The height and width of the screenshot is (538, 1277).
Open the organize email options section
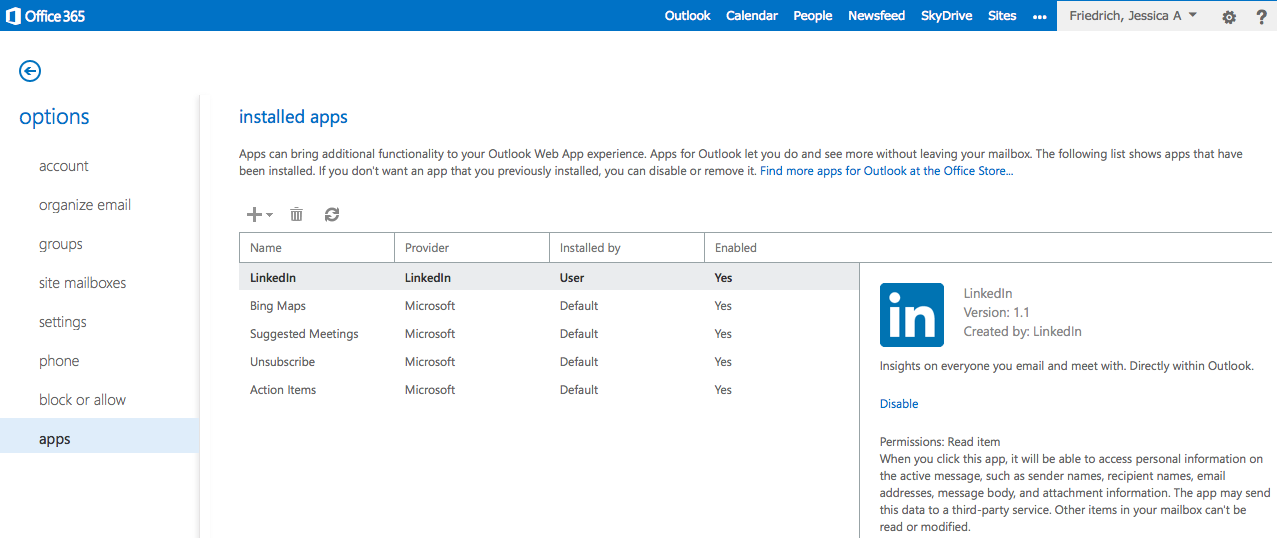pos(85,205)
